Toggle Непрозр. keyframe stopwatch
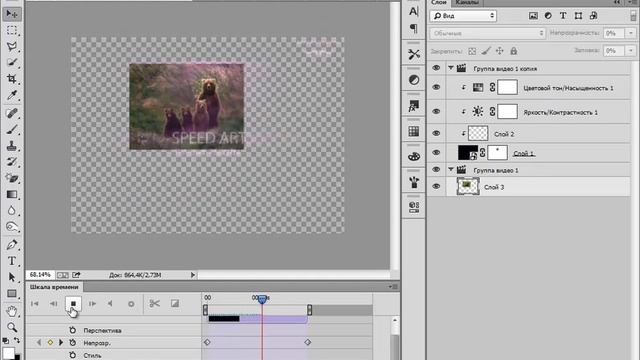Screen dimensions: 640x360 tap(73, 342)
